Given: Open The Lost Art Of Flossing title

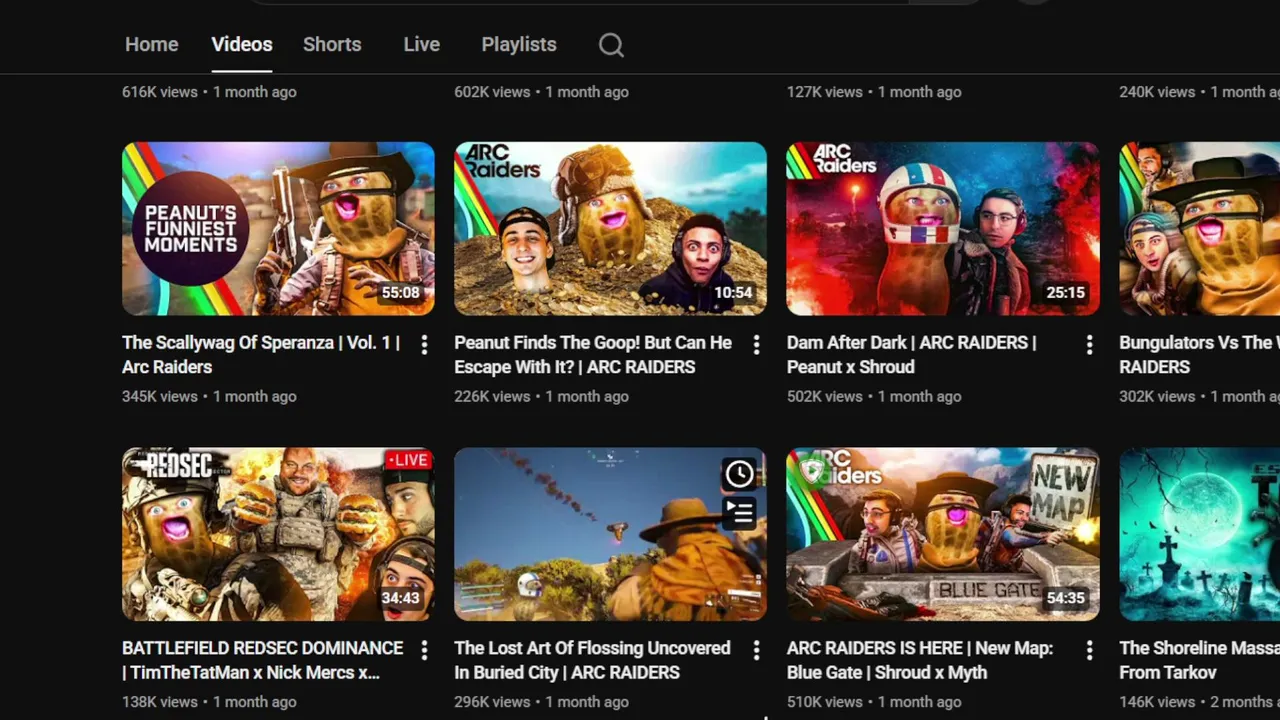Looking at the screenshot, I should click(592, 660).
